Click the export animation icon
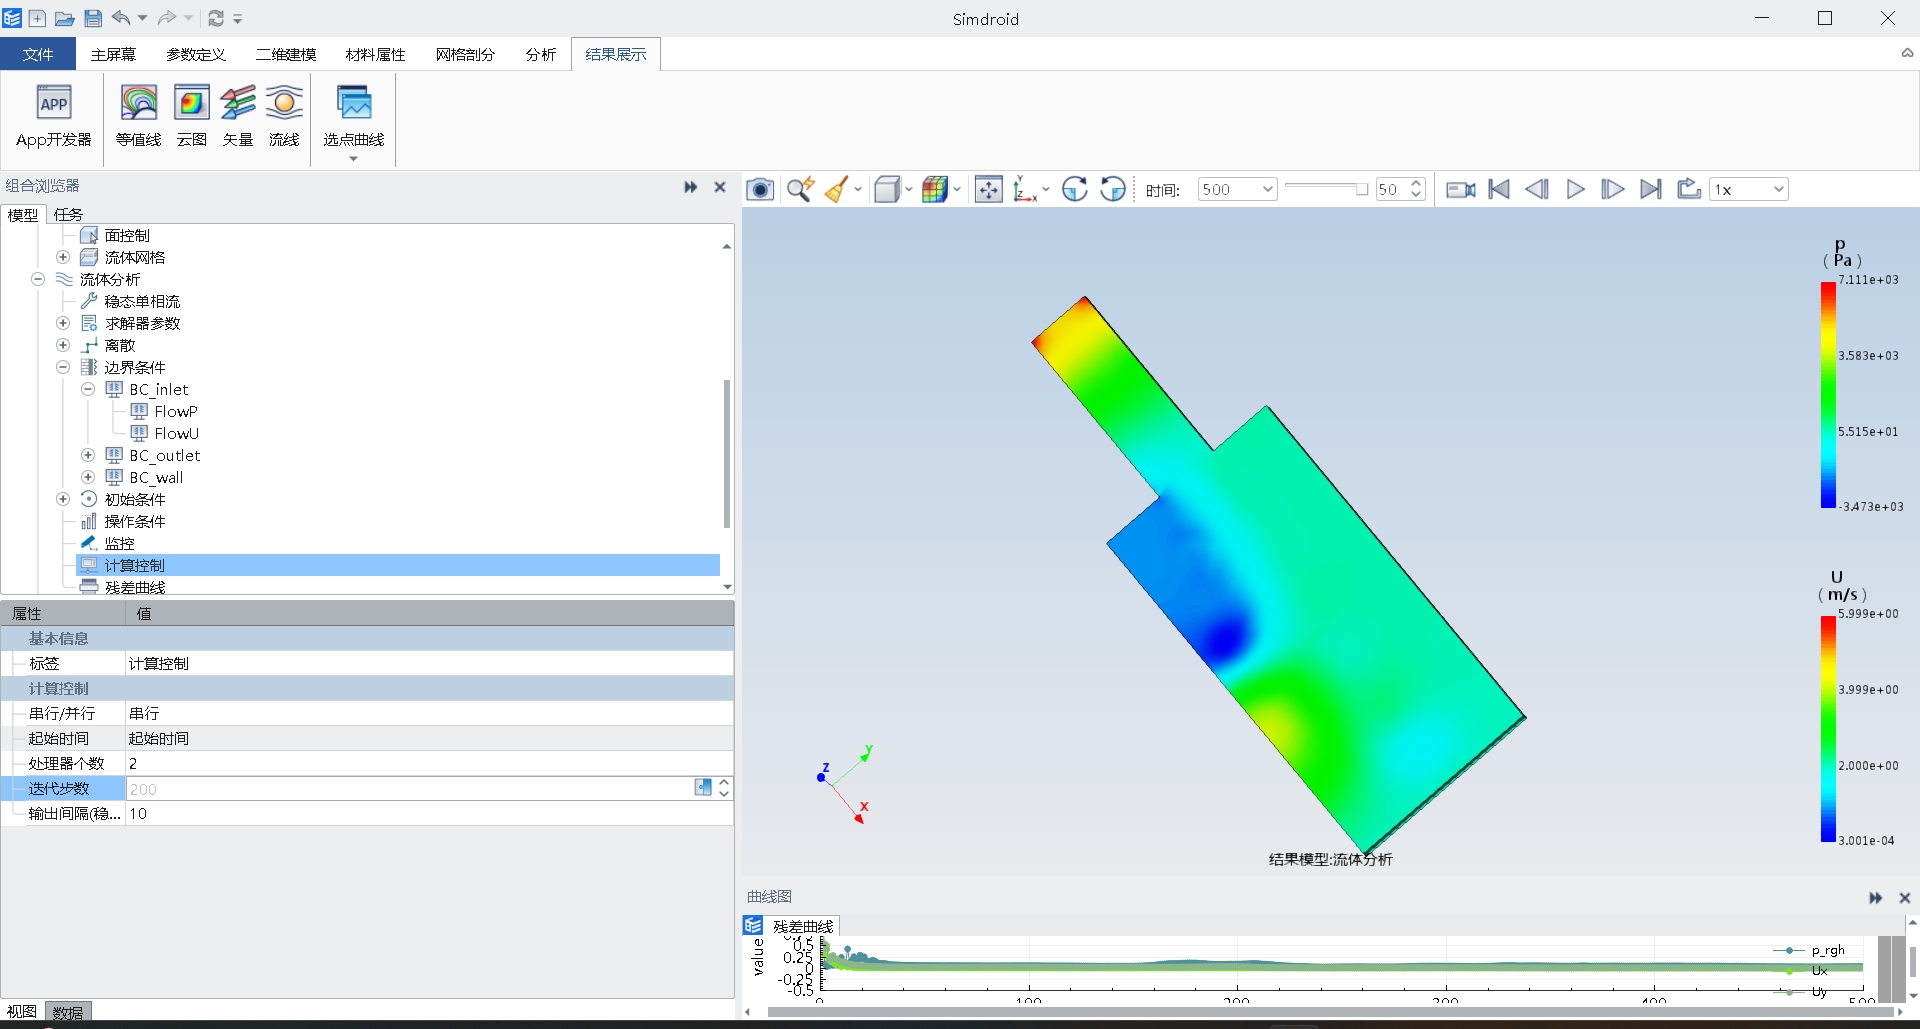This screenshot has width=1920, height=1029. [x=1689, y=189]
